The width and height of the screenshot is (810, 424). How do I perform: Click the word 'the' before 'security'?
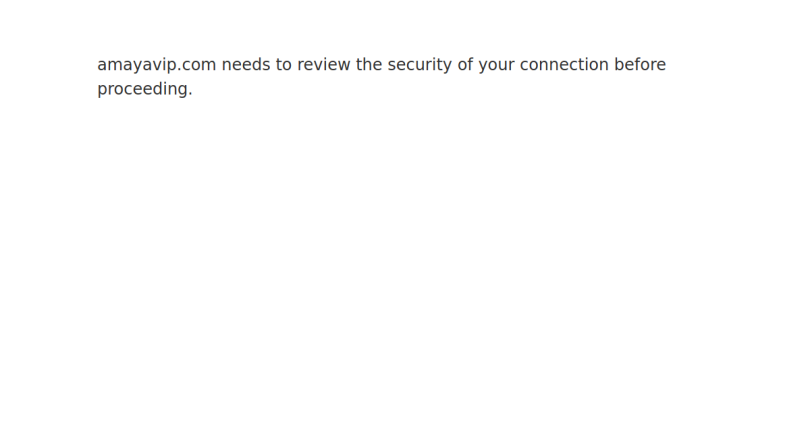point(369,65)
